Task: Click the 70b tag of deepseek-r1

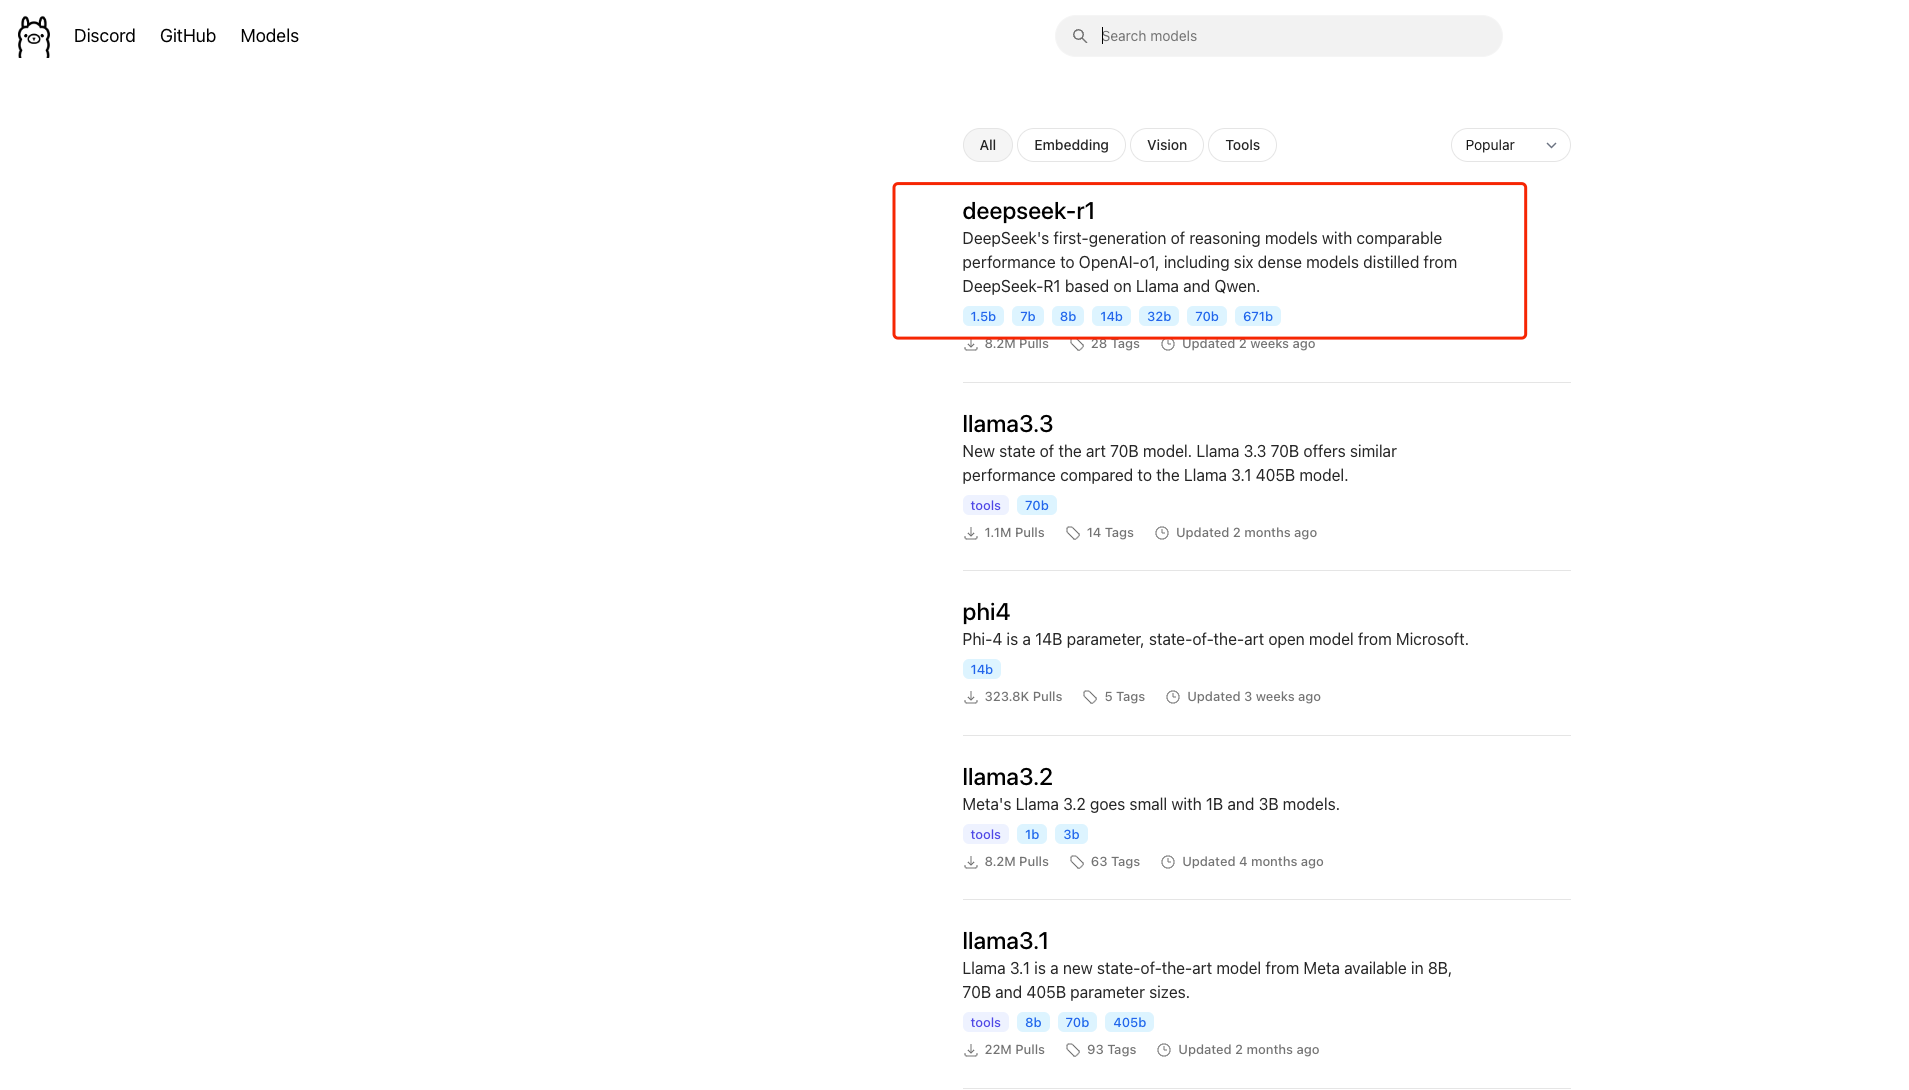Action: pos(1207,317)
